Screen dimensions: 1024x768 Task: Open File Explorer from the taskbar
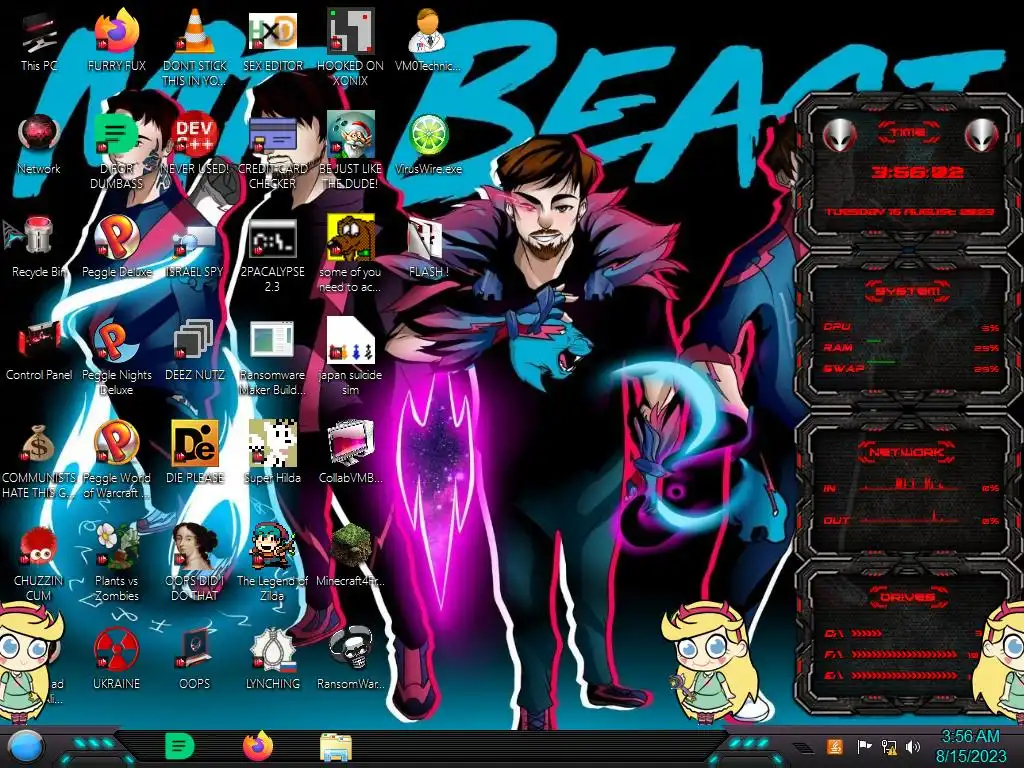click(x=336, y=747)
